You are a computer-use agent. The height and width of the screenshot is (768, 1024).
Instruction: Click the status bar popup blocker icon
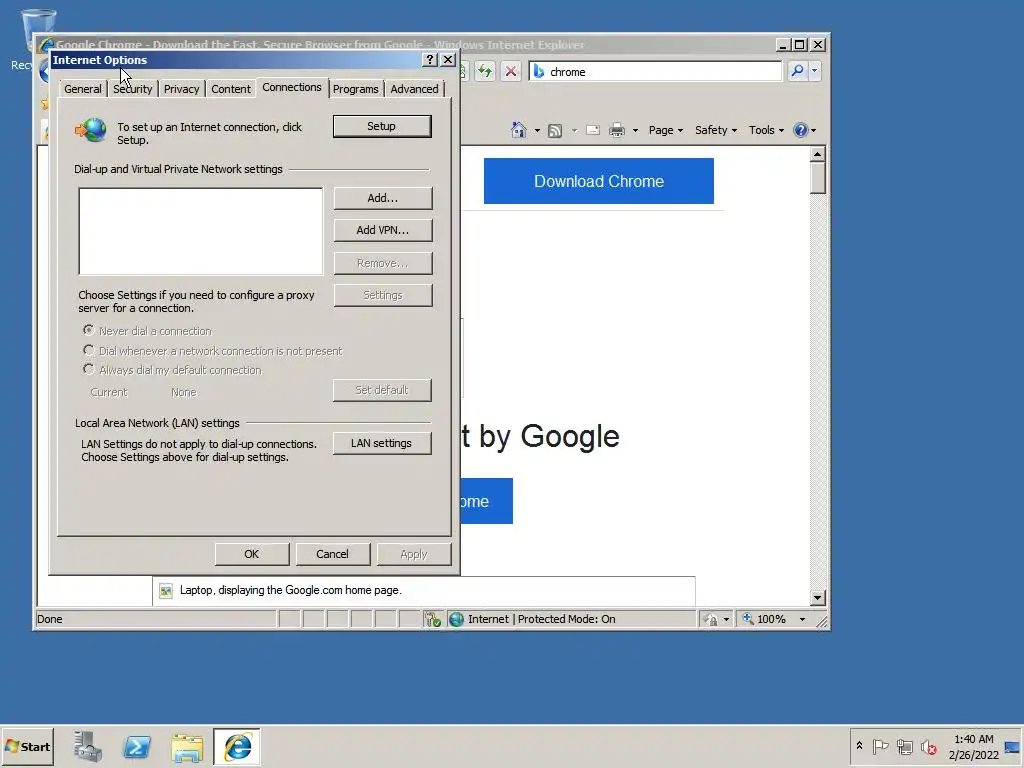(x=432, y=619)
